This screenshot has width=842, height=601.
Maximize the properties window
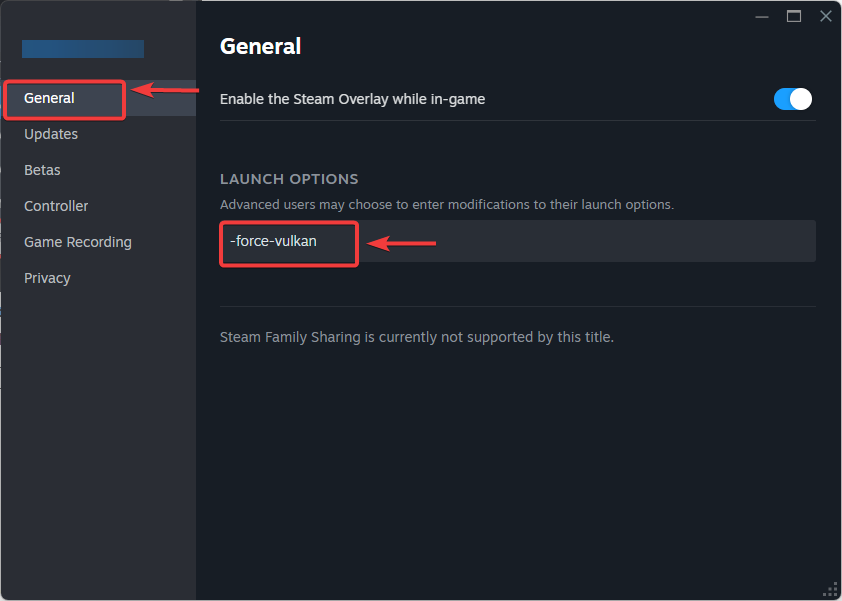tap(794, 16)
